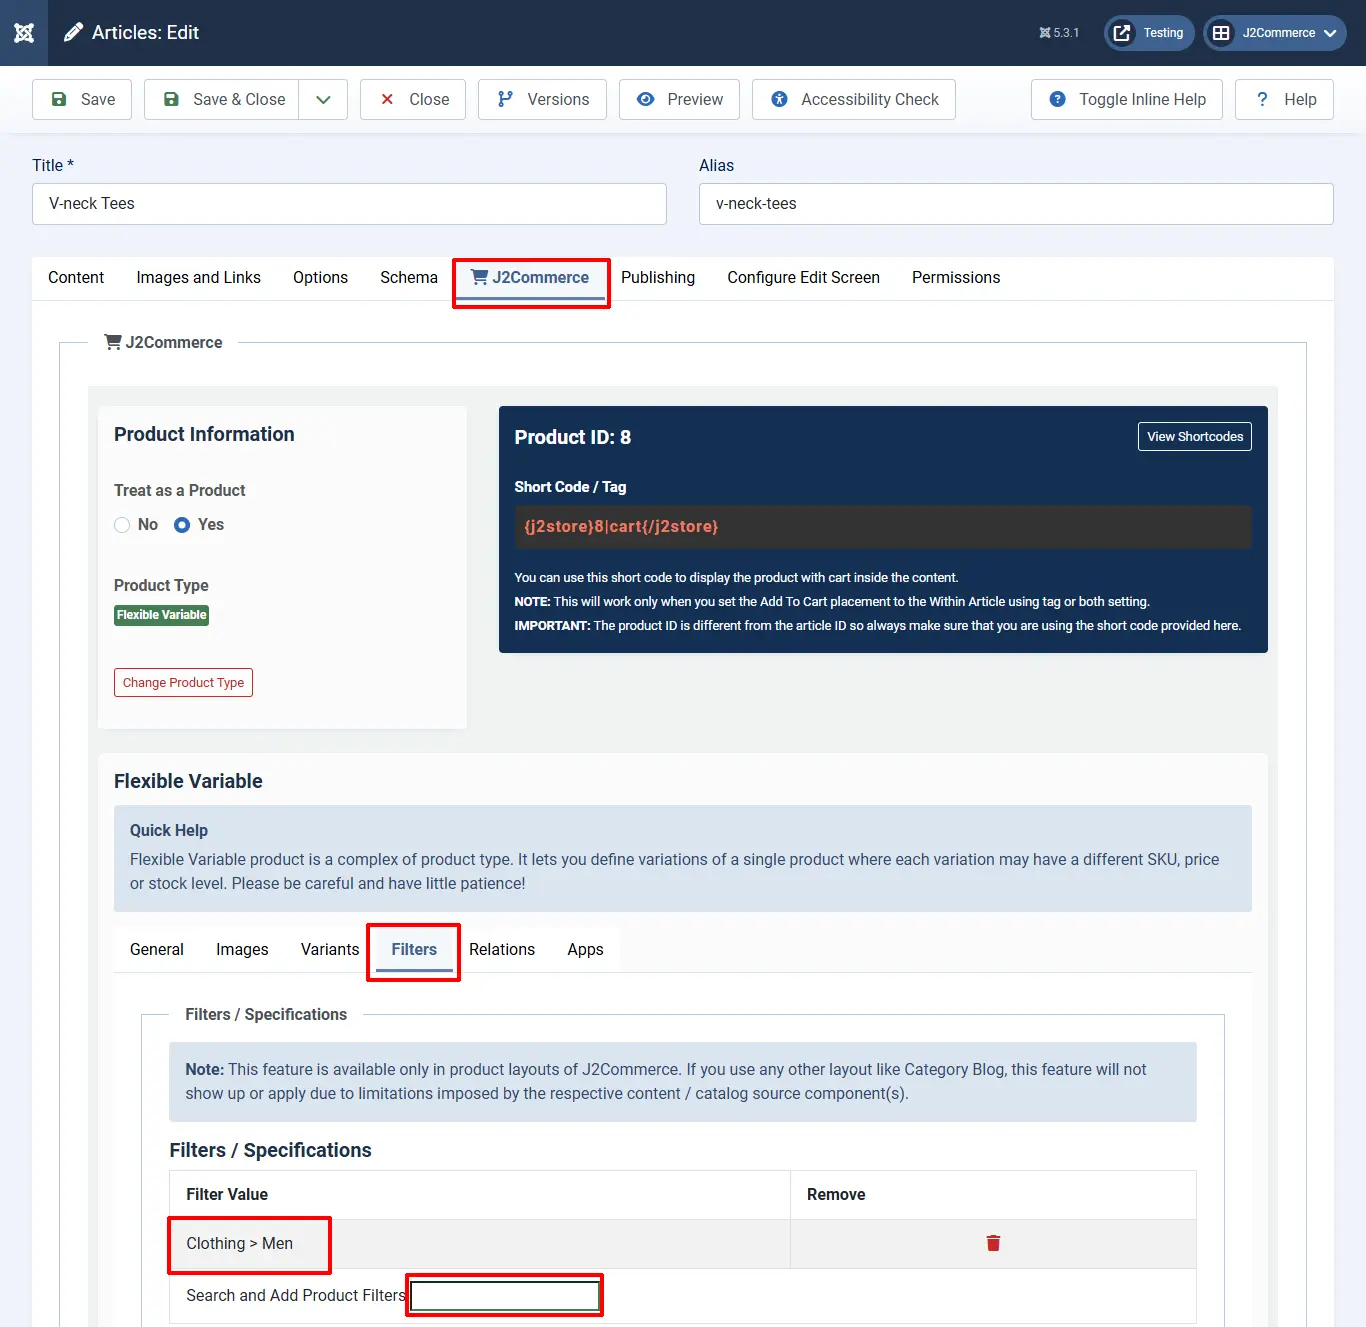
Task: Select the Filters product tab
Action: 414,950
